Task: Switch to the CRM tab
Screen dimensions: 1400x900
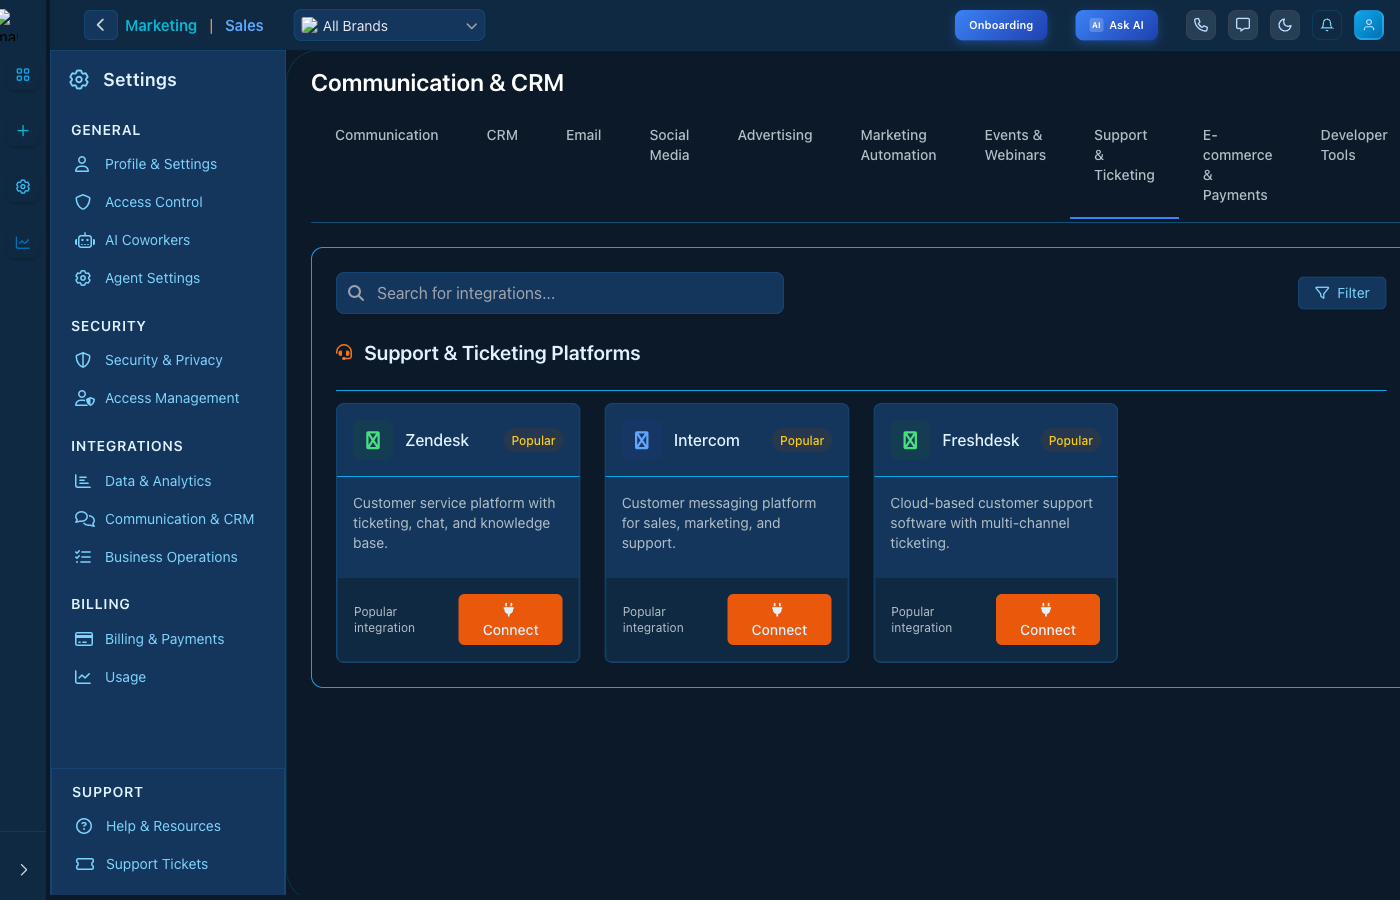Action: [x=502, y=135]
